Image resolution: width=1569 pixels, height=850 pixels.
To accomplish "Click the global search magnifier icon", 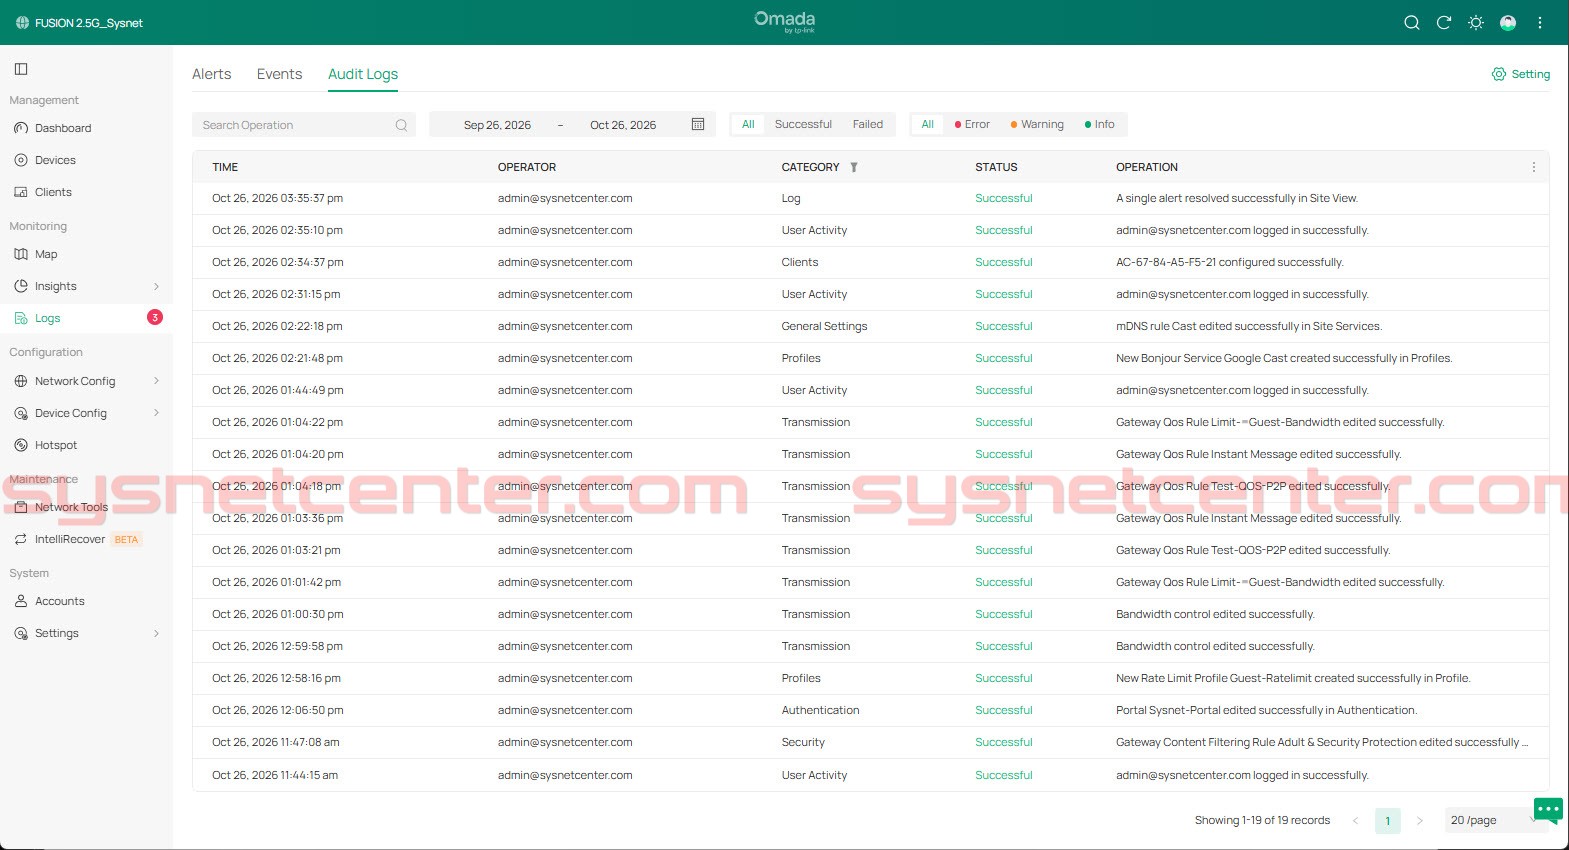I will point(1412,23).
